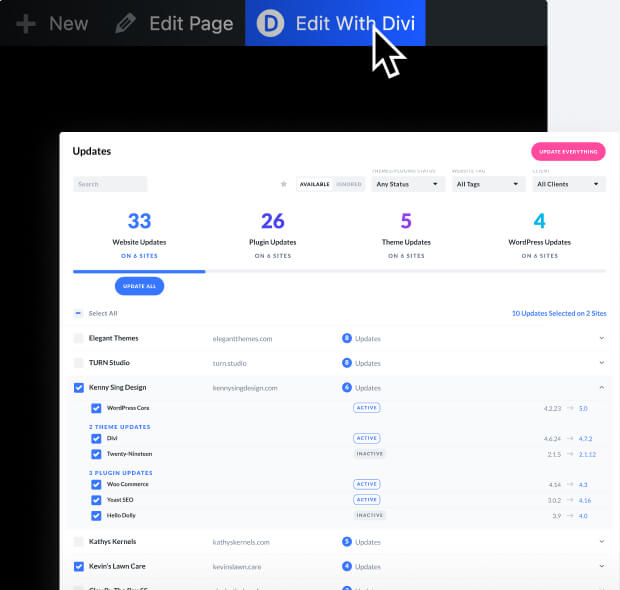Image resolution: width=620 pixels, height=590 pixels.
Task: Check the Elegant Themes site checkbox
Action: pyautogui.click(x=79, y=339)
